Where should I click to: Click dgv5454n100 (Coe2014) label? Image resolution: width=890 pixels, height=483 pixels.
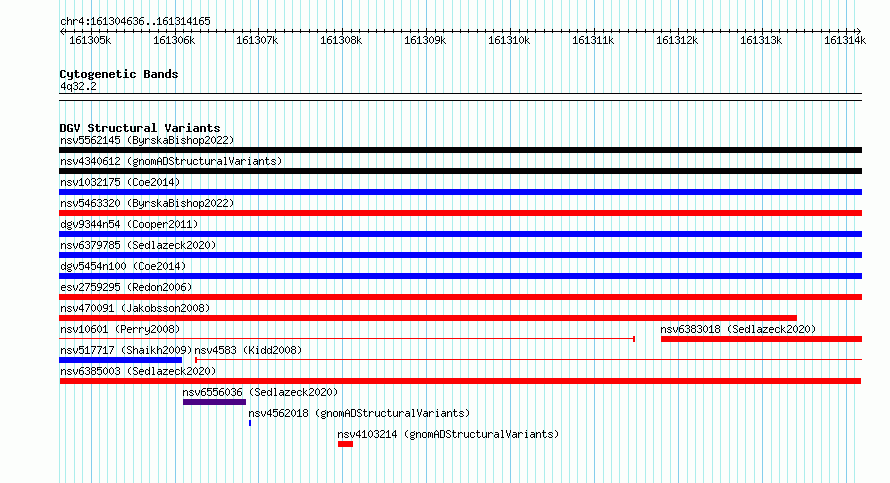pyautogui.click(x=123, y=266)
